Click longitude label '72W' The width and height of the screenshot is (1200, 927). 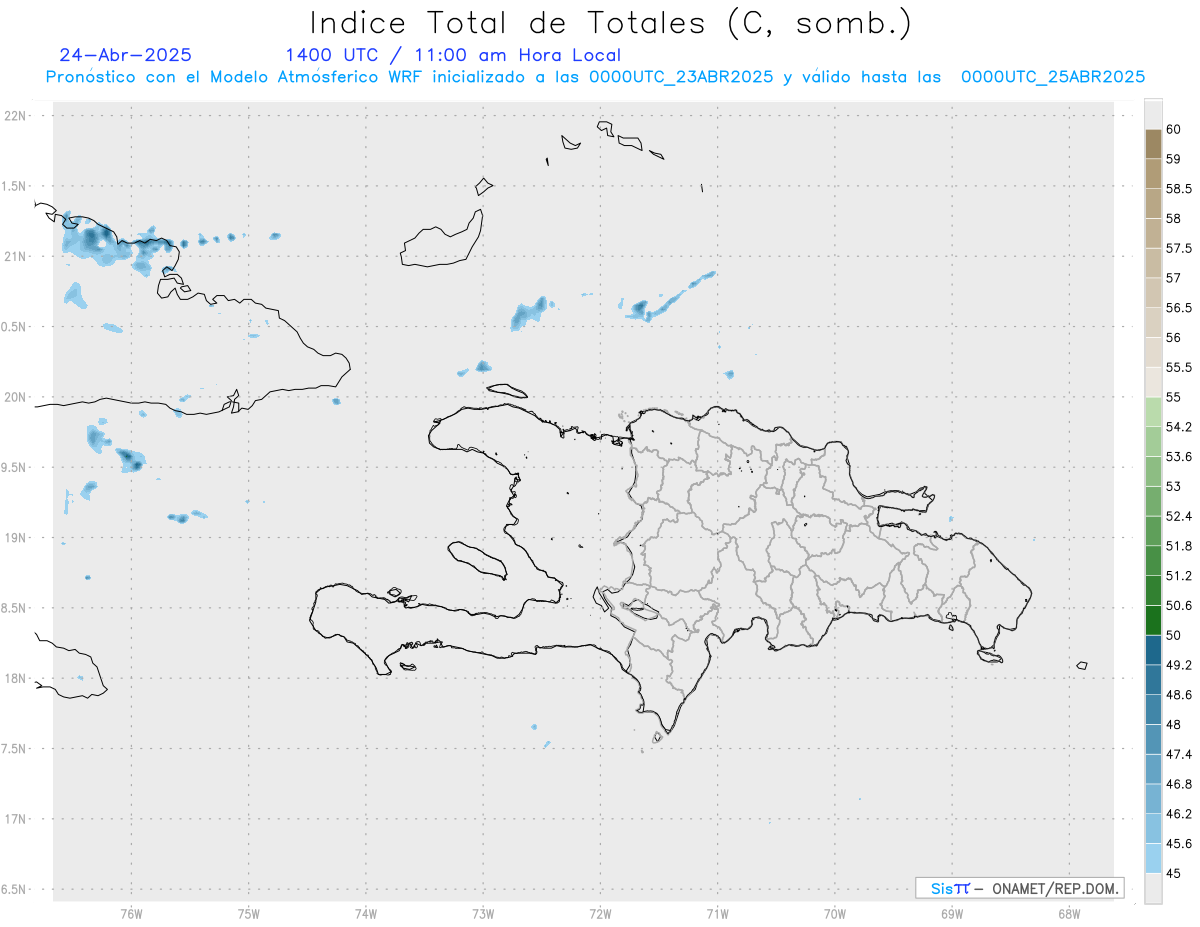[600, 914]
